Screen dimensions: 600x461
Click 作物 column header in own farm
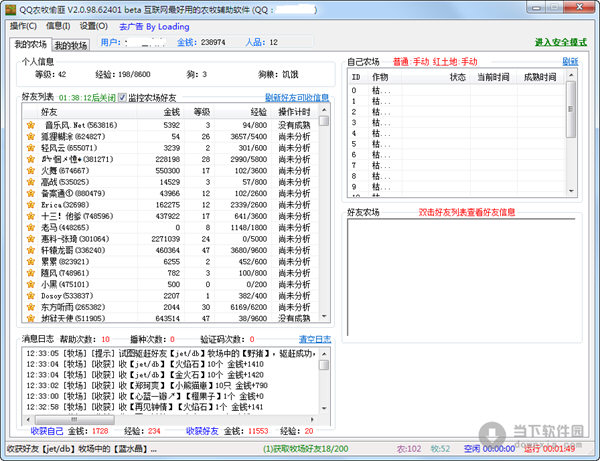[385, 77]
